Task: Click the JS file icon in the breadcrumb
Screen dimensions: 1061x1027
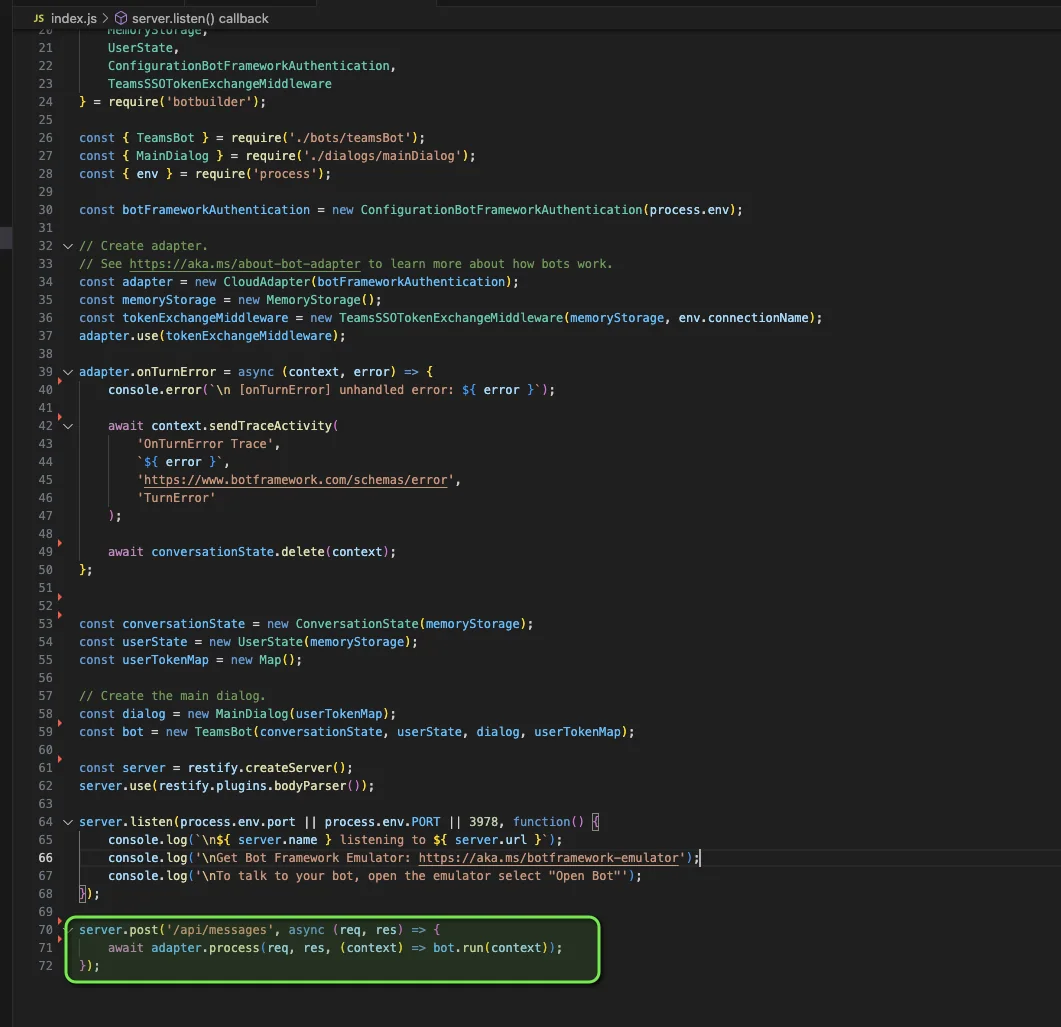Action: click(x=39, y=18)
